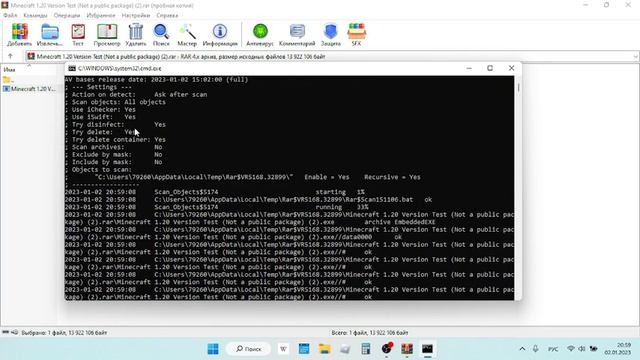Open the Справка menu
Image resolution: width=640 pixels, height=360 pixels.
[x=167, y=16]
